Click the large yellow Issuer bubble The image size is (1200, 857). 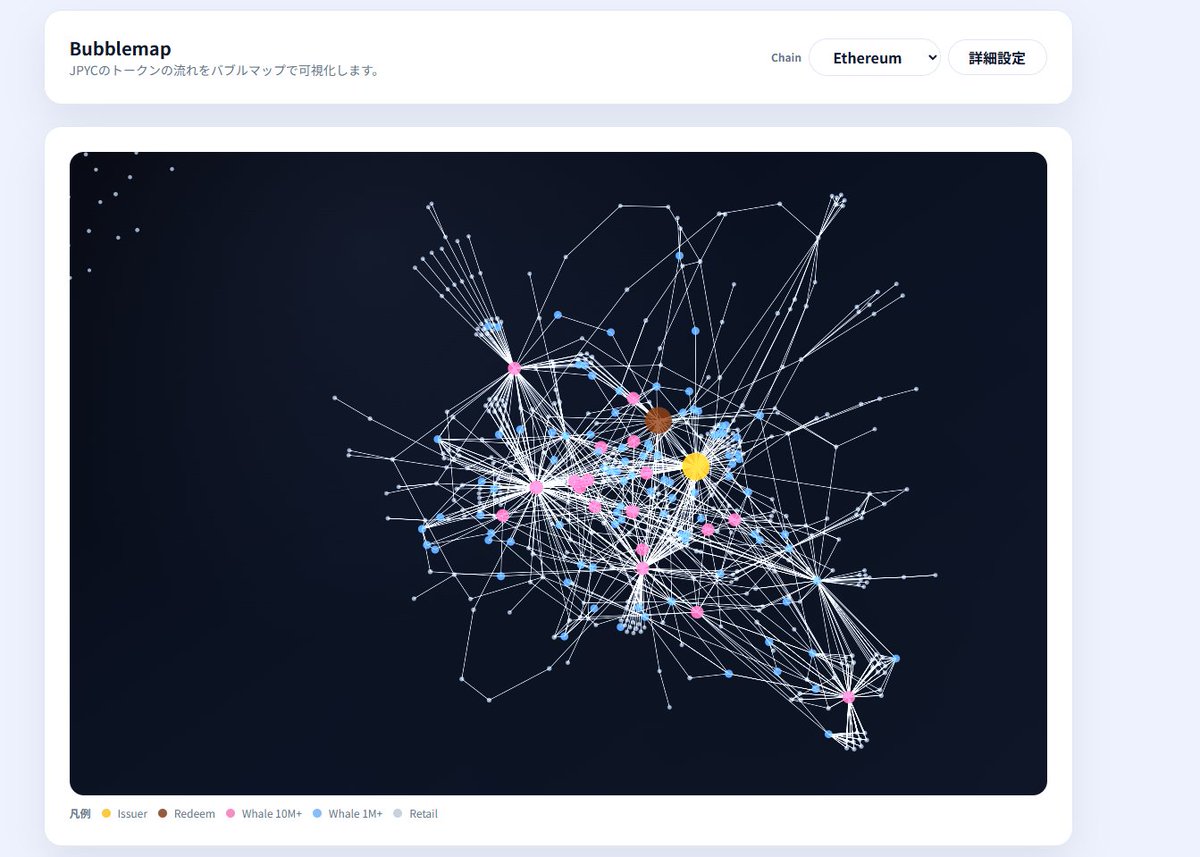[x=696, y=466]
